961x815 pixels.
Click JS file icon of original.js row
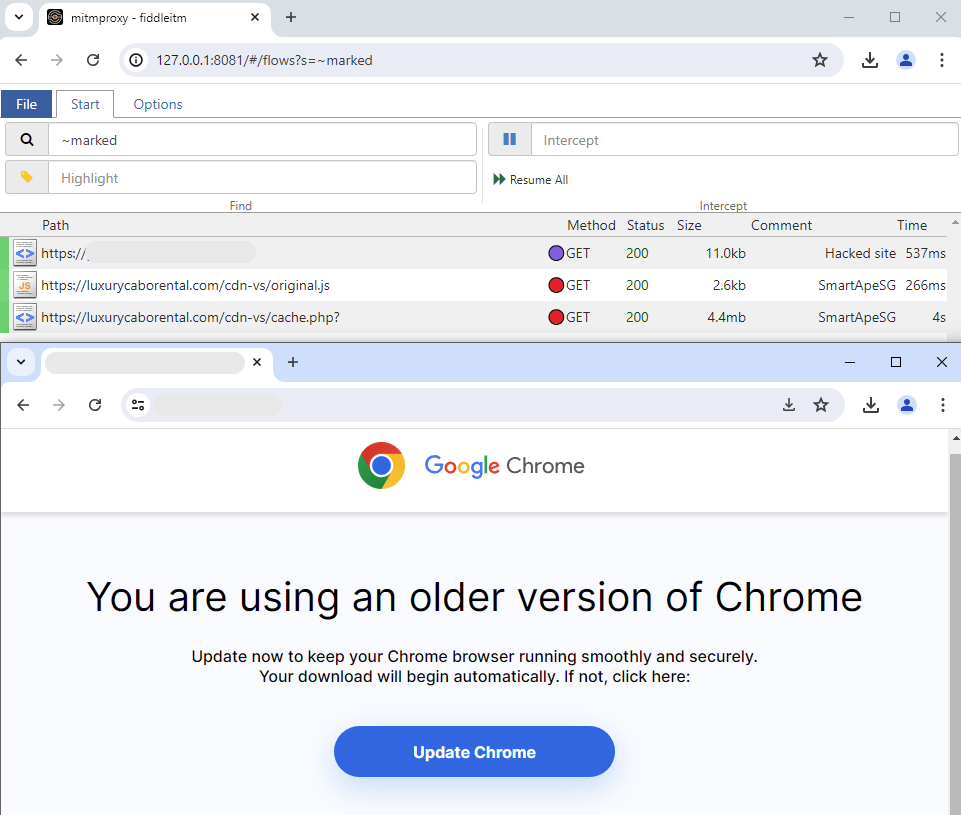click(x=25, y=285)
